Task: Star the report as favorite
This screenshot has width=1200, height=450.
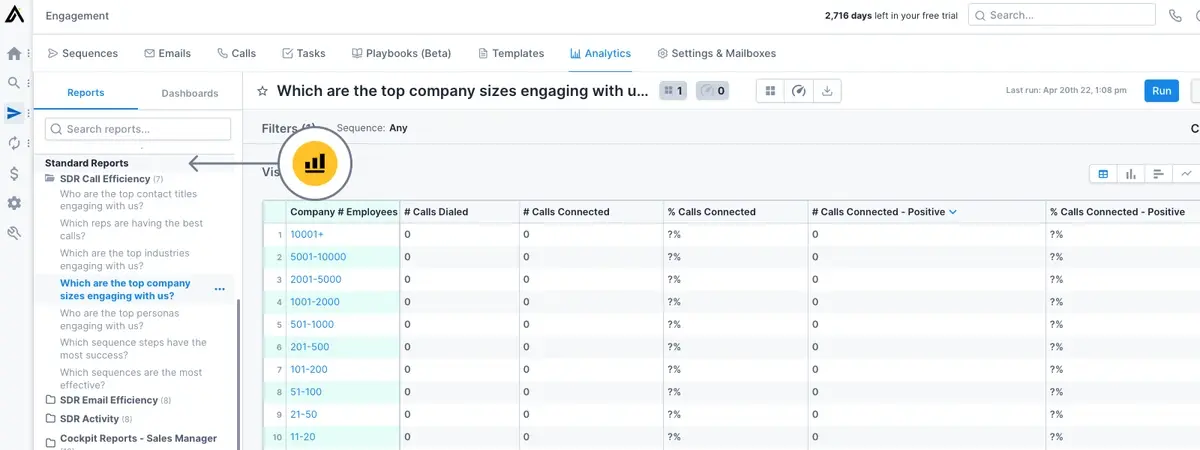Action: tap(262, 91)
